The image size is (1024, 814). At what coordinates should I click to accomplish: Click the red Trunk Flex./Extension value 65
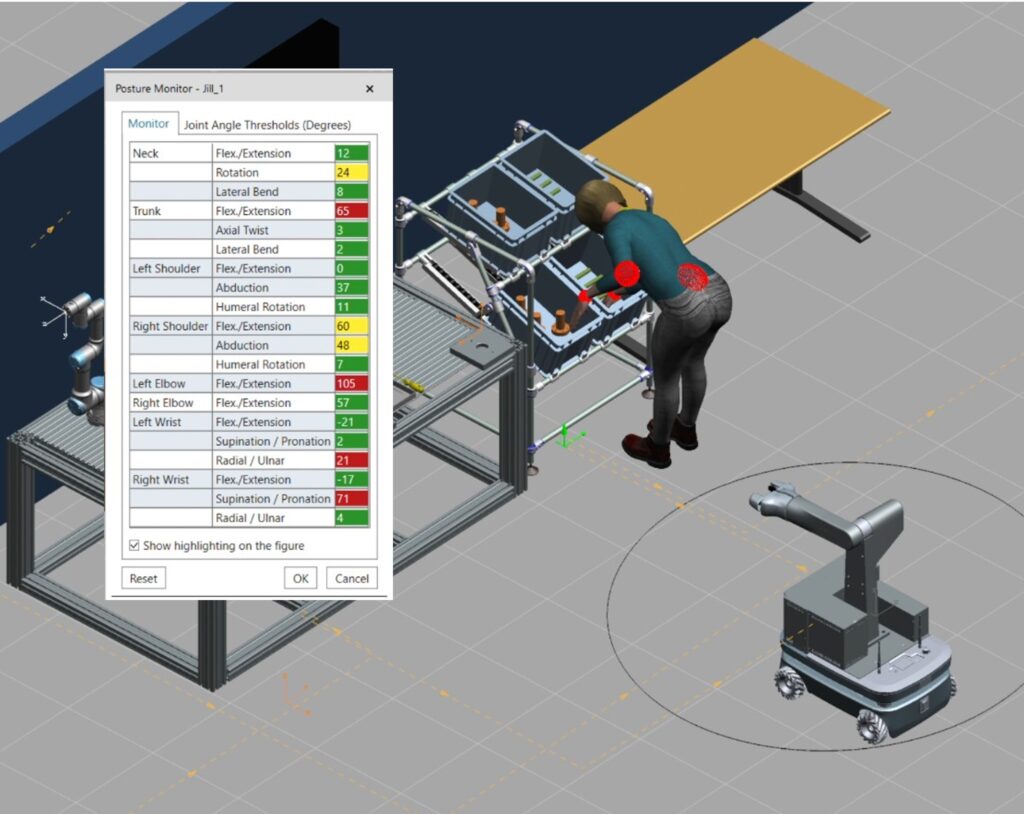tap(351, 211)
